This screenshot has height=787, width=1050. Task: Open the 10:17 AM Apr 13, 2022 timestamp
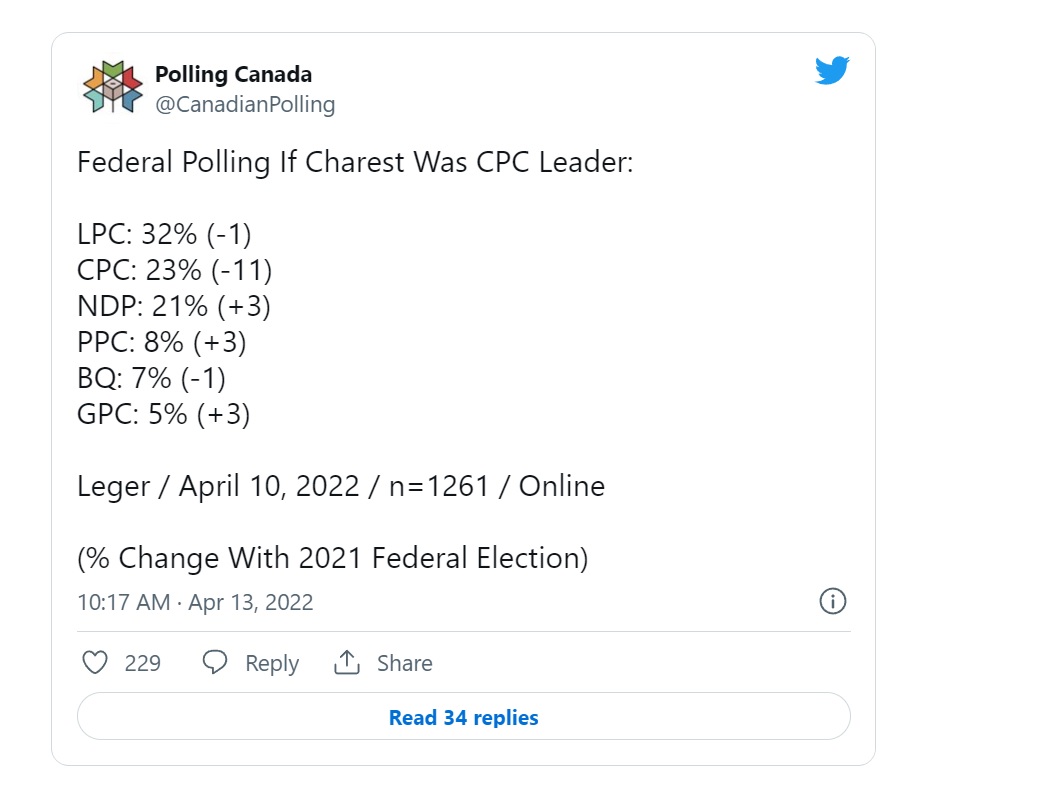[195, 602]
